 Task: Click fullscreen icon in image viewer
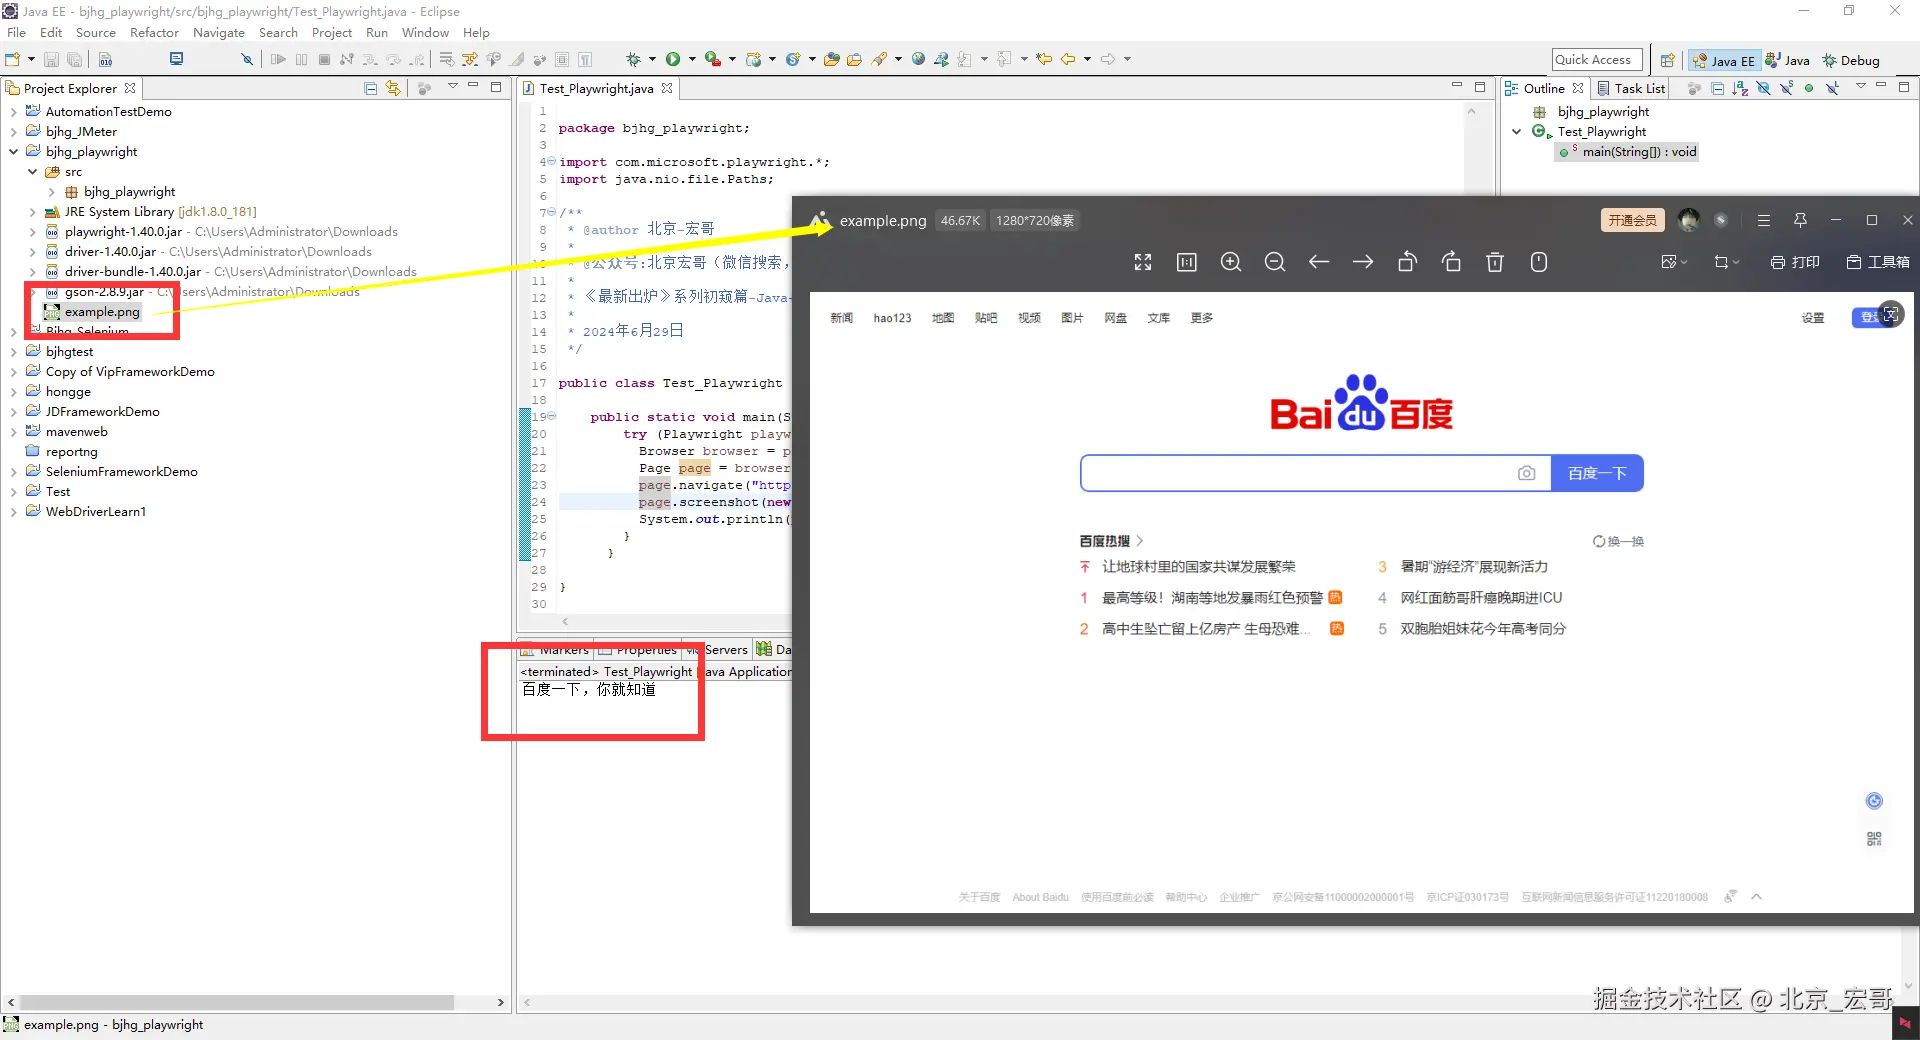point(1143,262)
